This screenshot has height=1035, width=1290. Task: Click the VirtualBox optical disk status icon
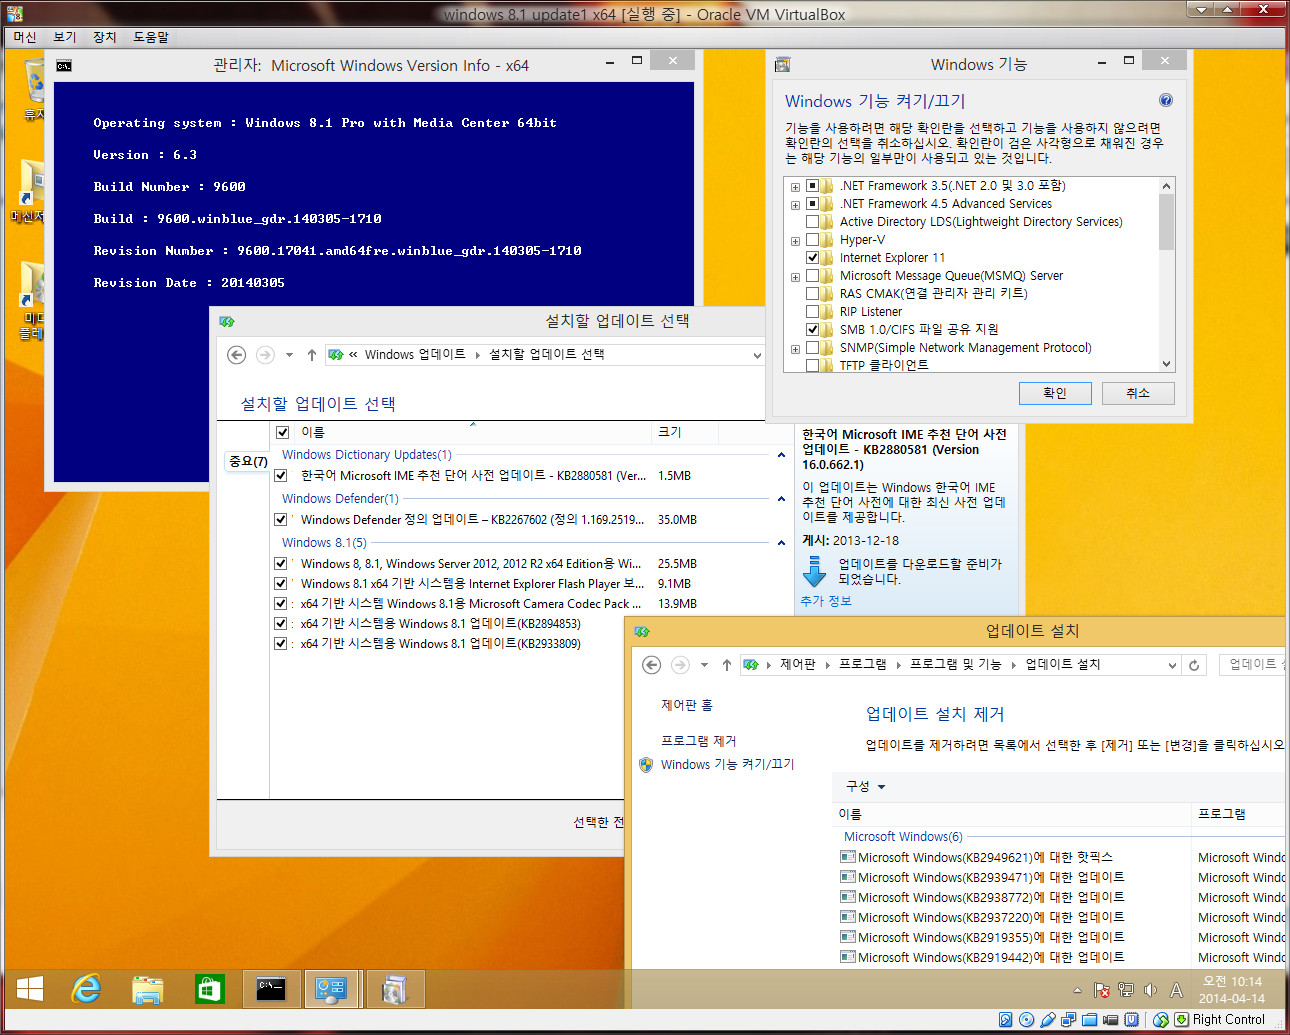tap(1026, 1019)
